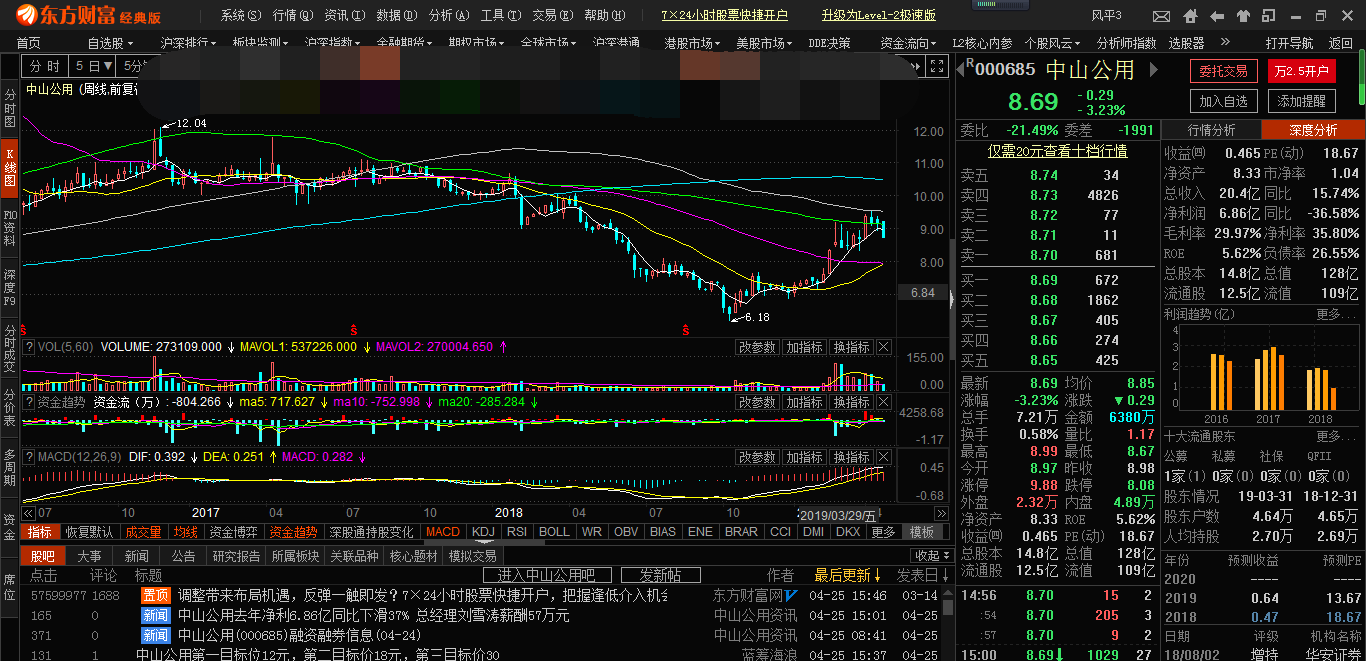Switch to the 行情分析 tab
This screenshot has height=661, width=1366.
pos(1211,130)
